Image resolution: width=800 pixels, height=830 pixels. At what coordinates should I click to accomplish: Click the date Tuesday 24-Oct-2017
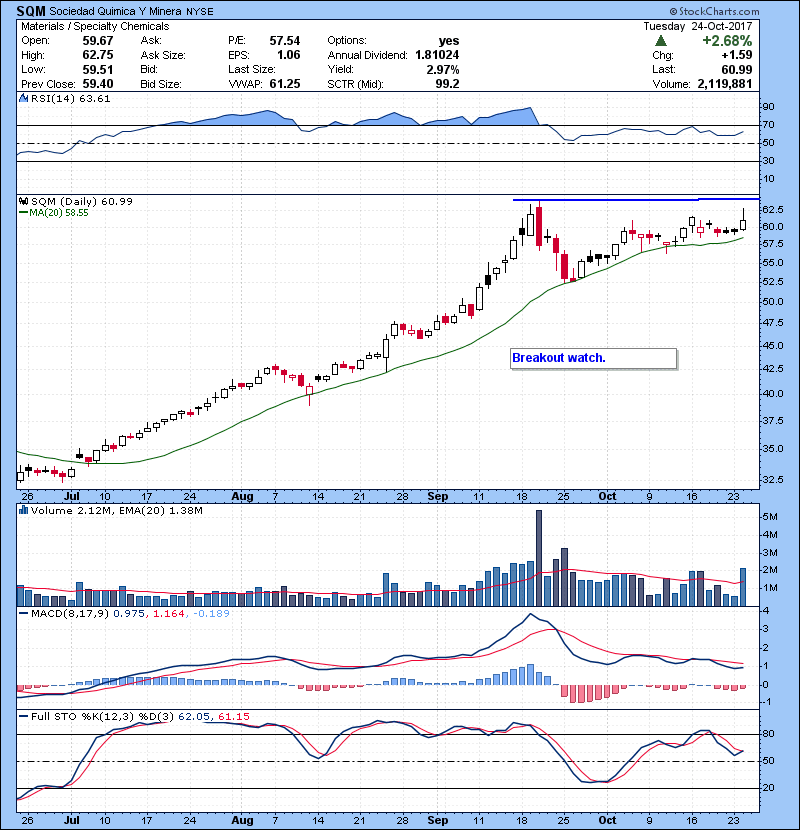tap(698, 26)
